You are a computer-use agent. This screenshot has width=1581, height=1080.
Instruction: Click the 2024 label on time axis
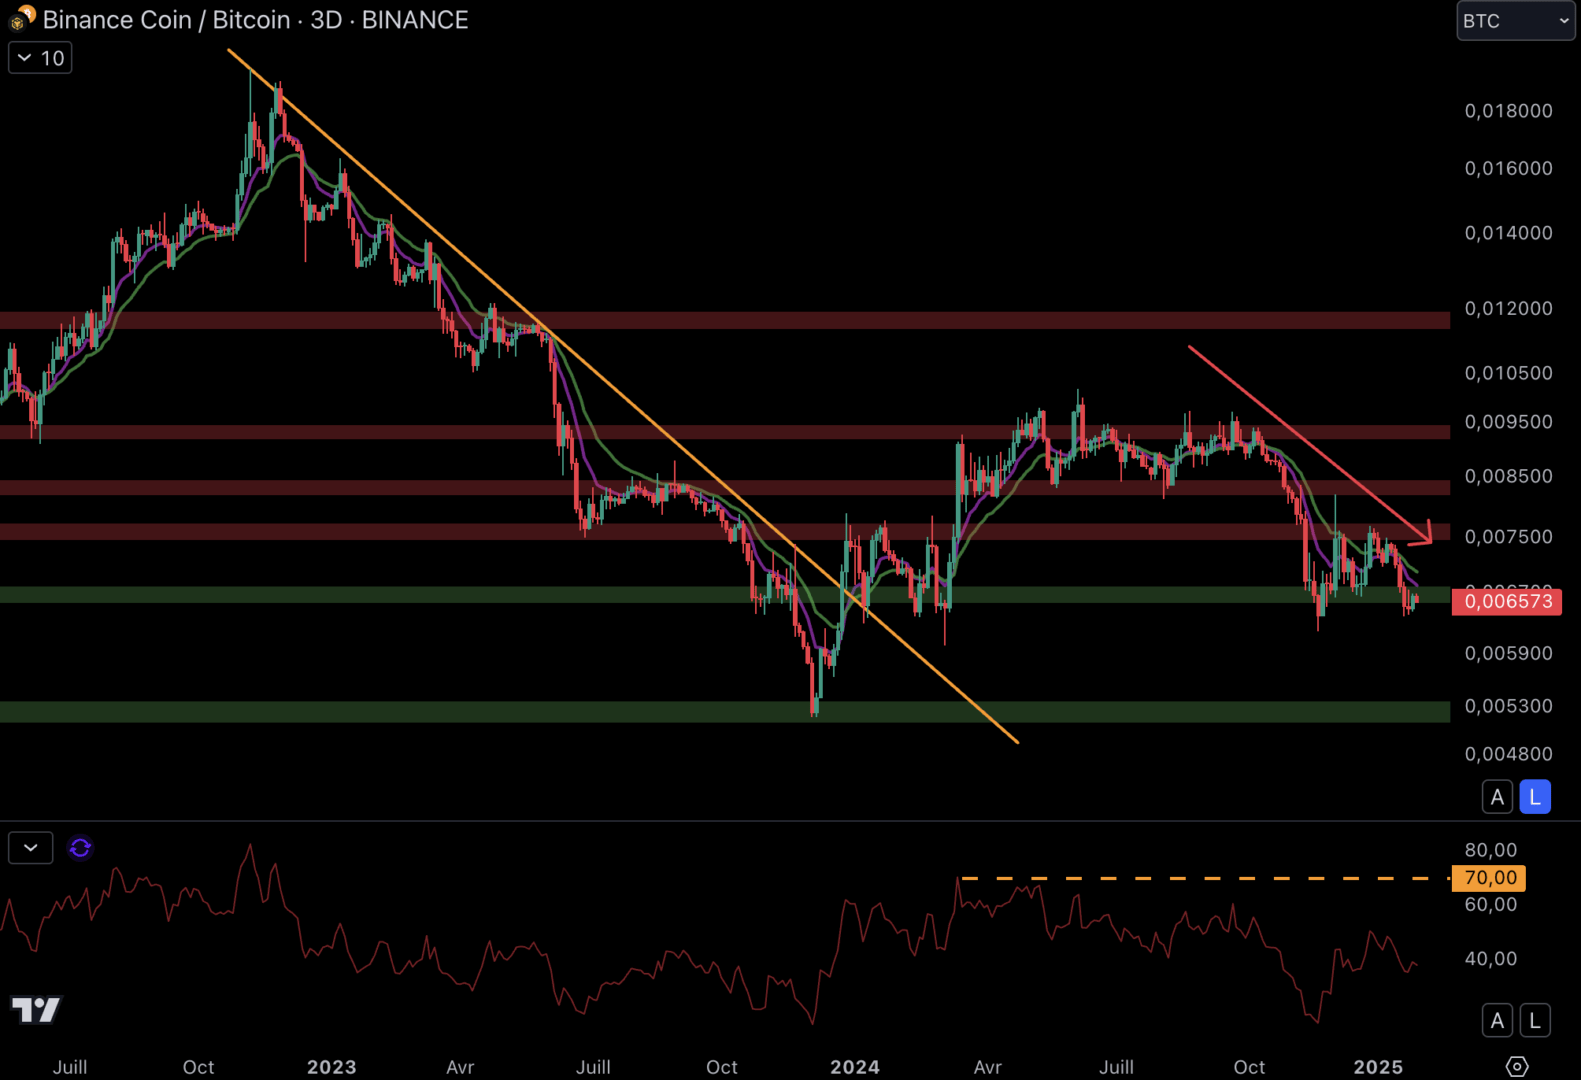[x=854, y=1067]
